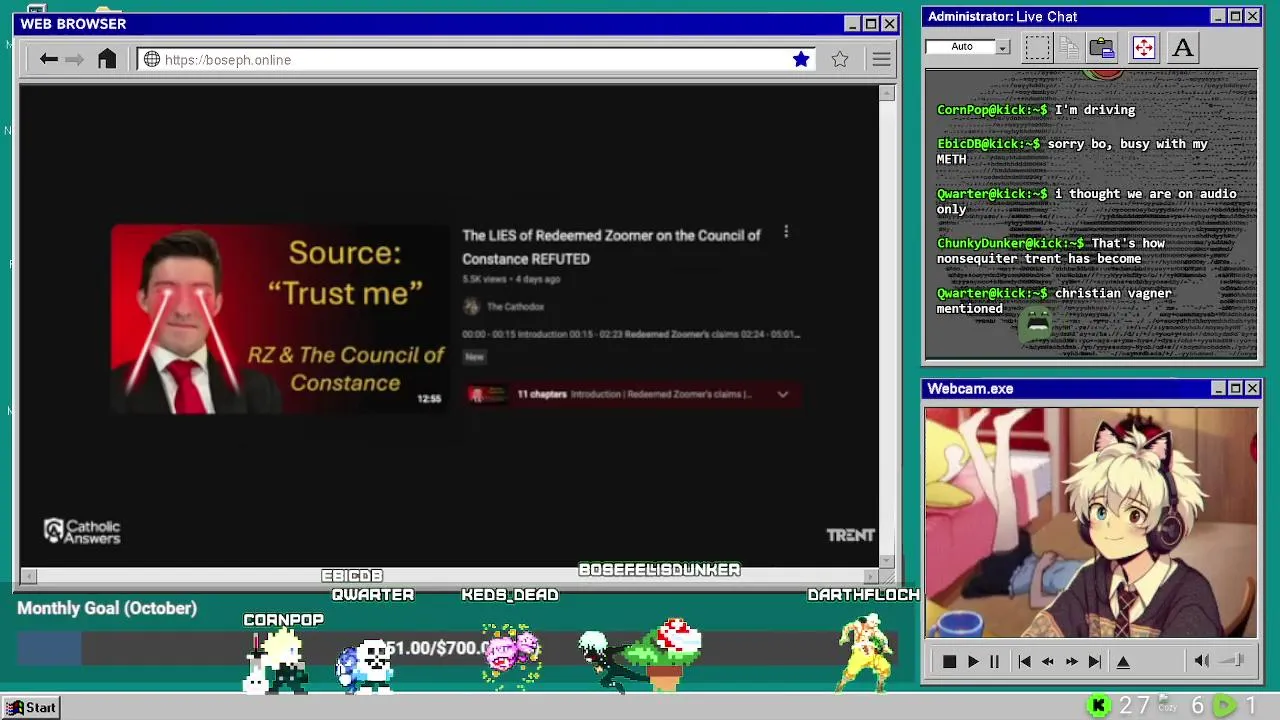Click the green Kick icon in taskbar

[x=1099, y=706]
